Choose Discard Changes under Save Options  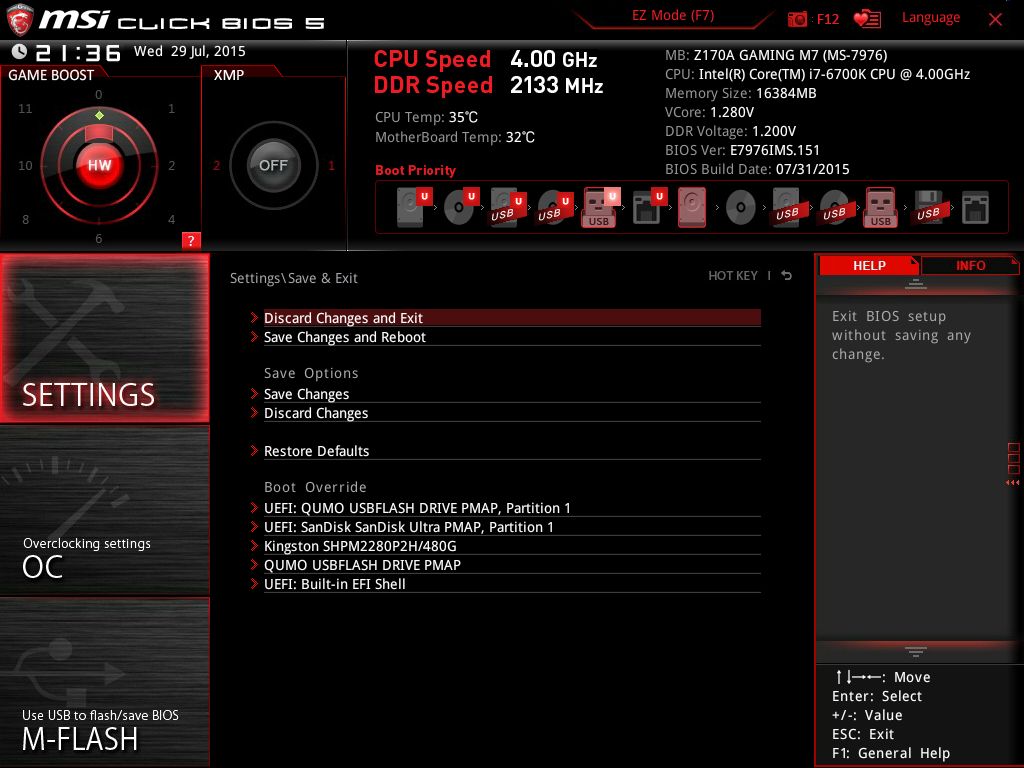tap(512, 413)
